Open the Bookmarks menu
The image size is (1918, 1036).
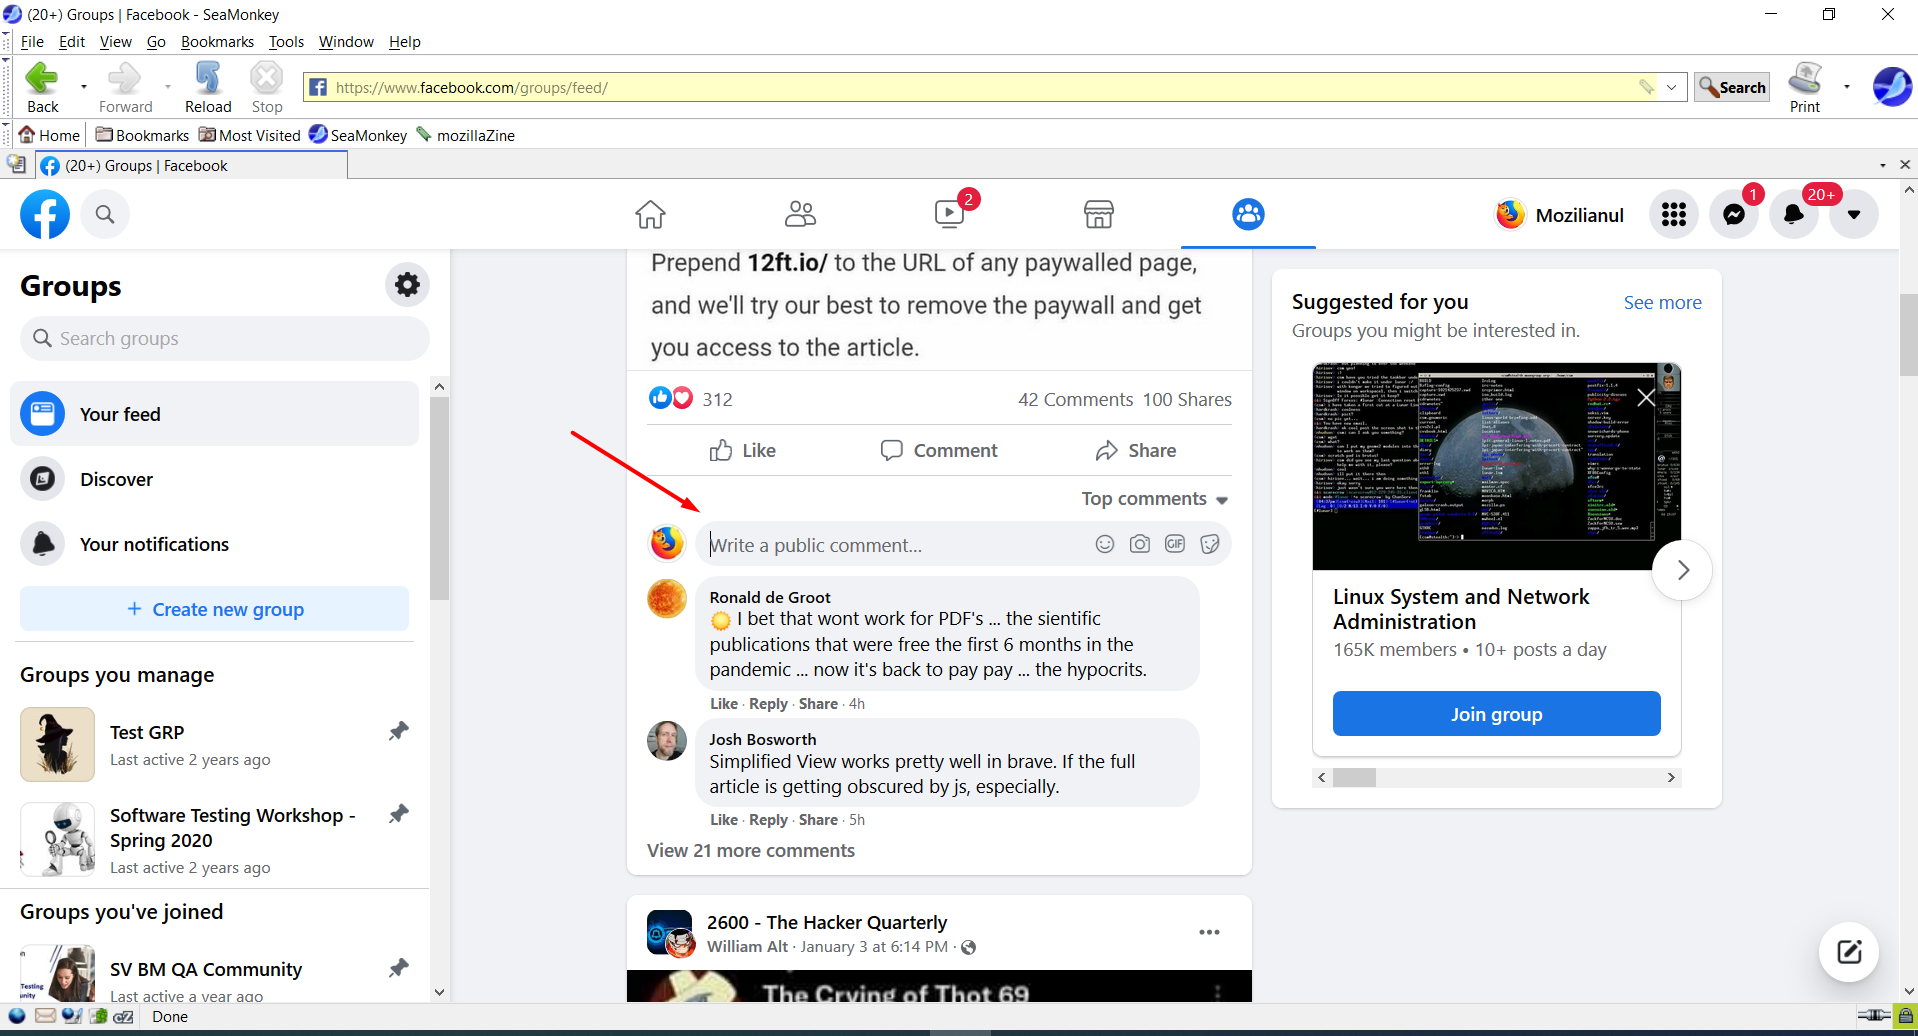click(x=217, y=41)
